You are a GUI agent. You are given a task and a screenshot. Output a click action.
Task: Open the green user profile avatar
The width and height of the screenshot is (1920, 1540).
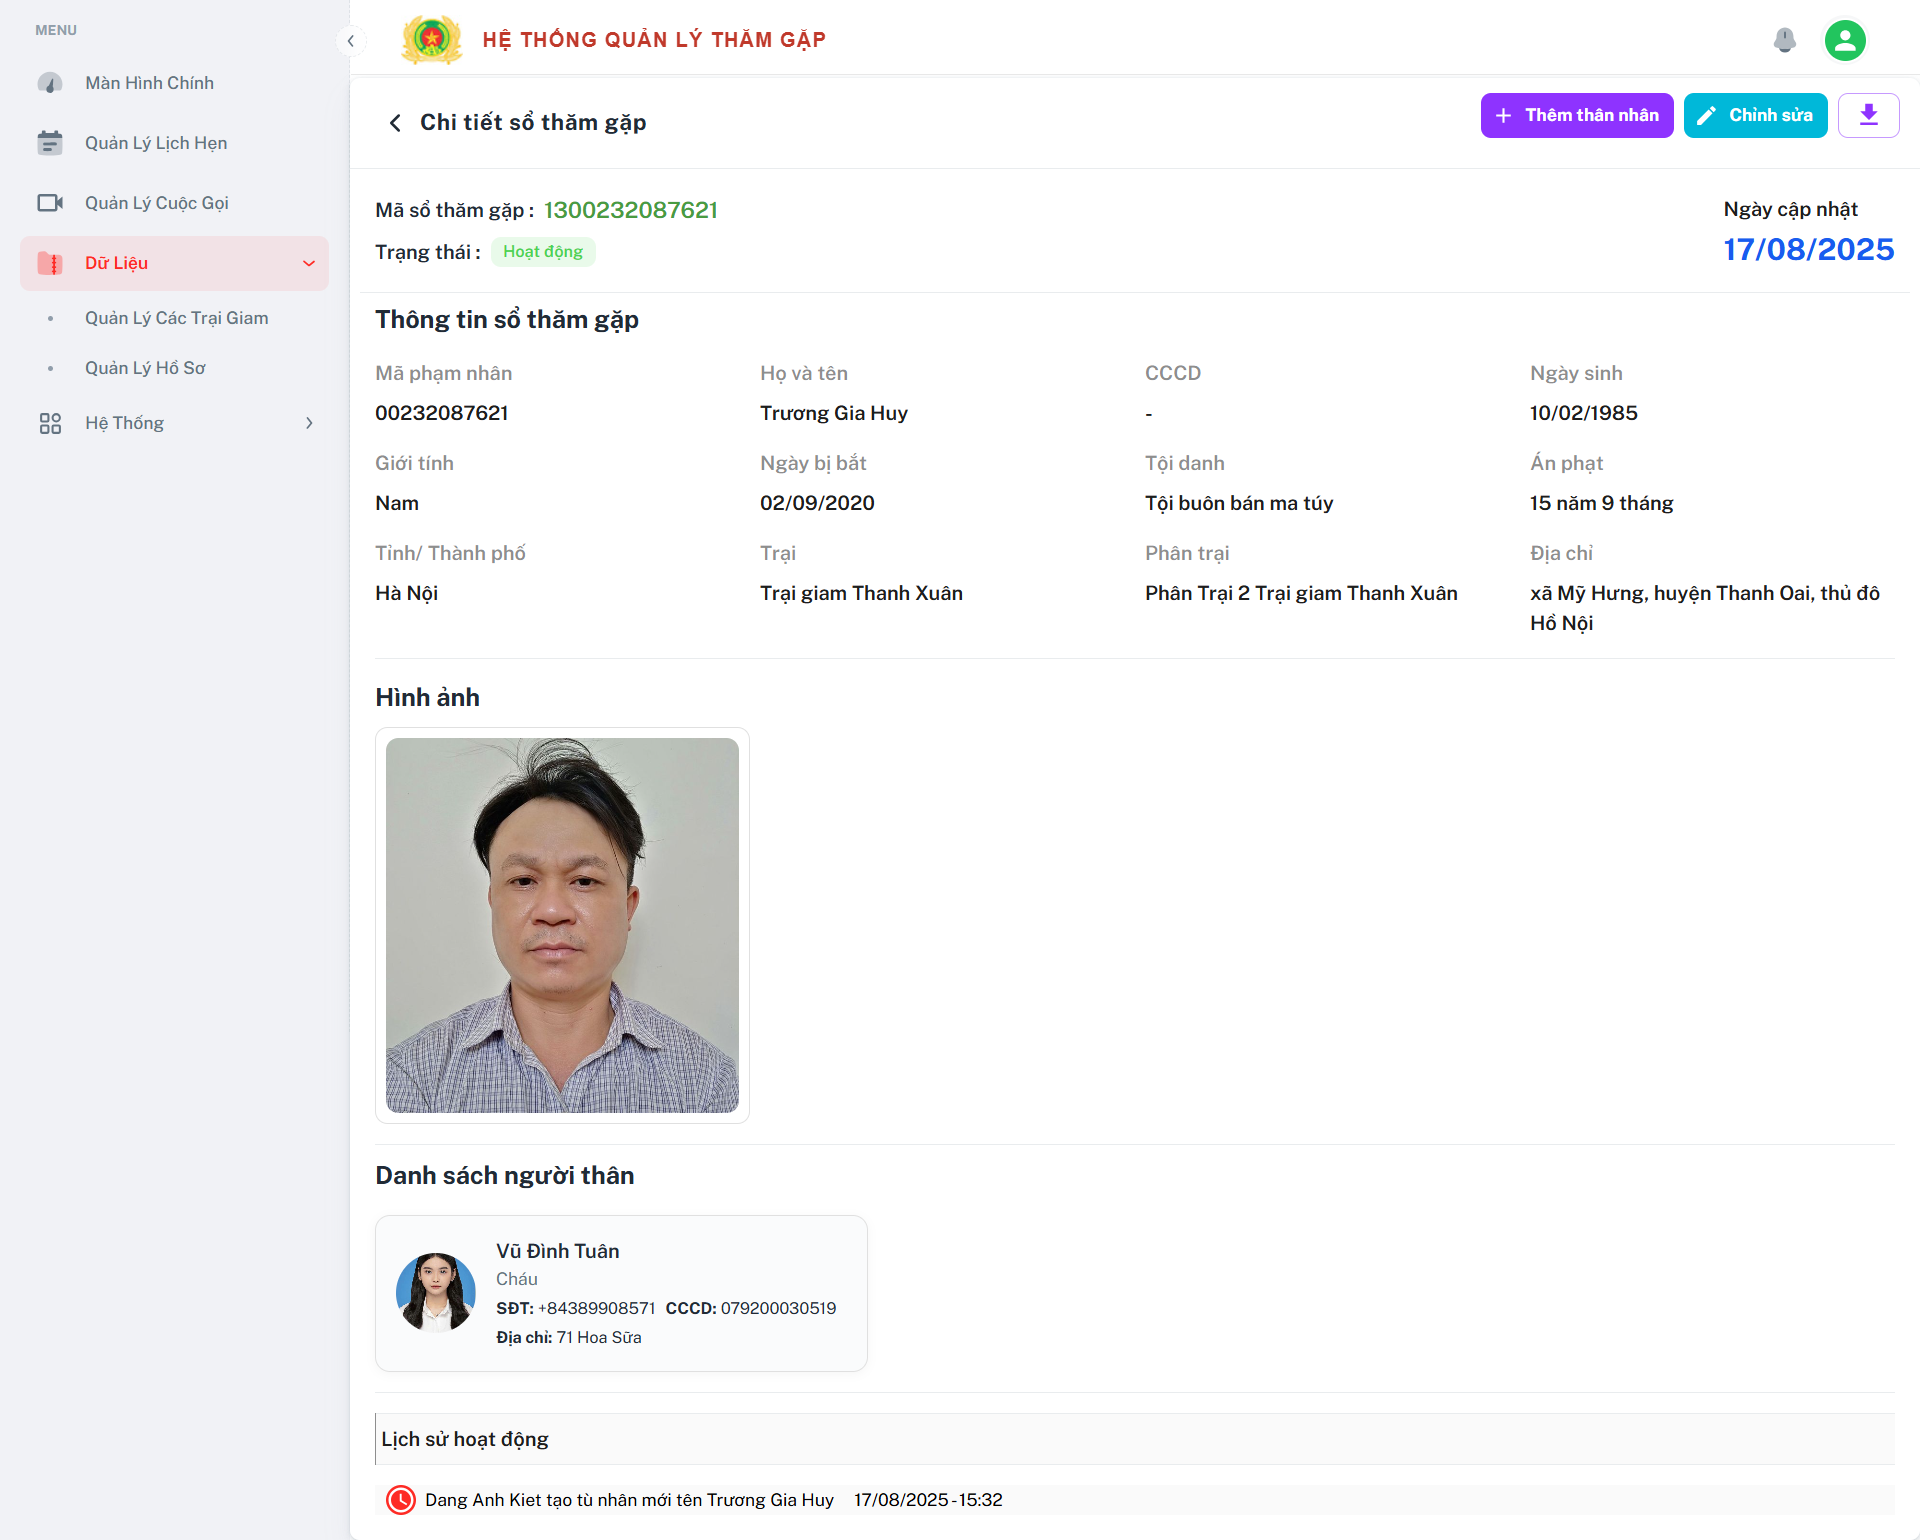(x=1845, y=41)
